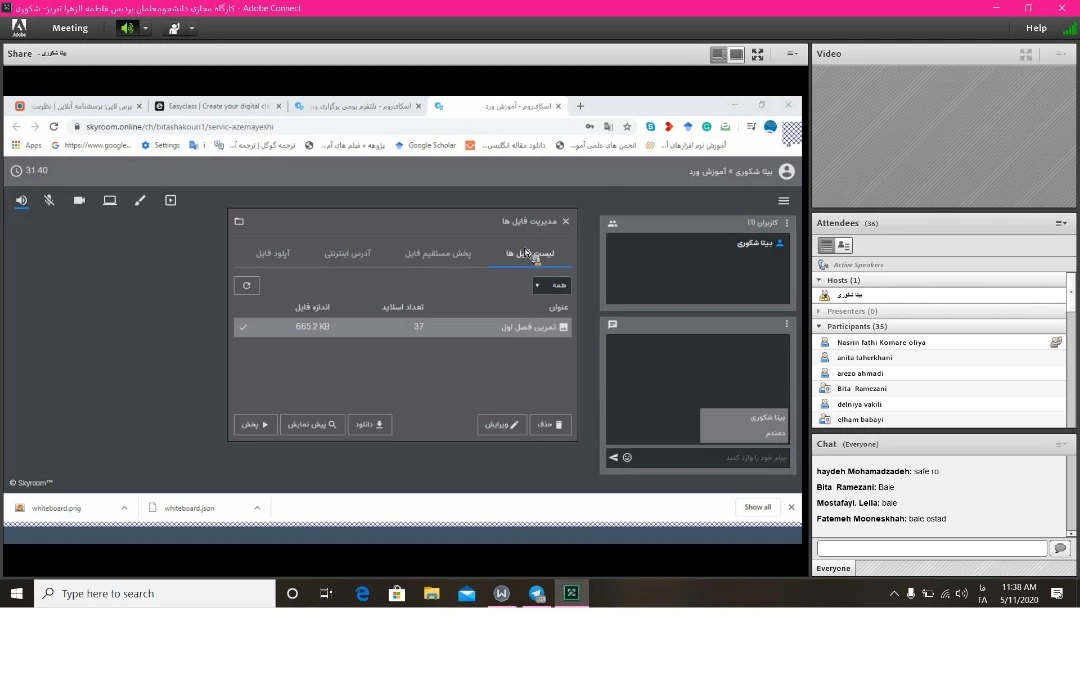
Task: Switch Share pod to full screen
Action: click(x=757, y=54)
